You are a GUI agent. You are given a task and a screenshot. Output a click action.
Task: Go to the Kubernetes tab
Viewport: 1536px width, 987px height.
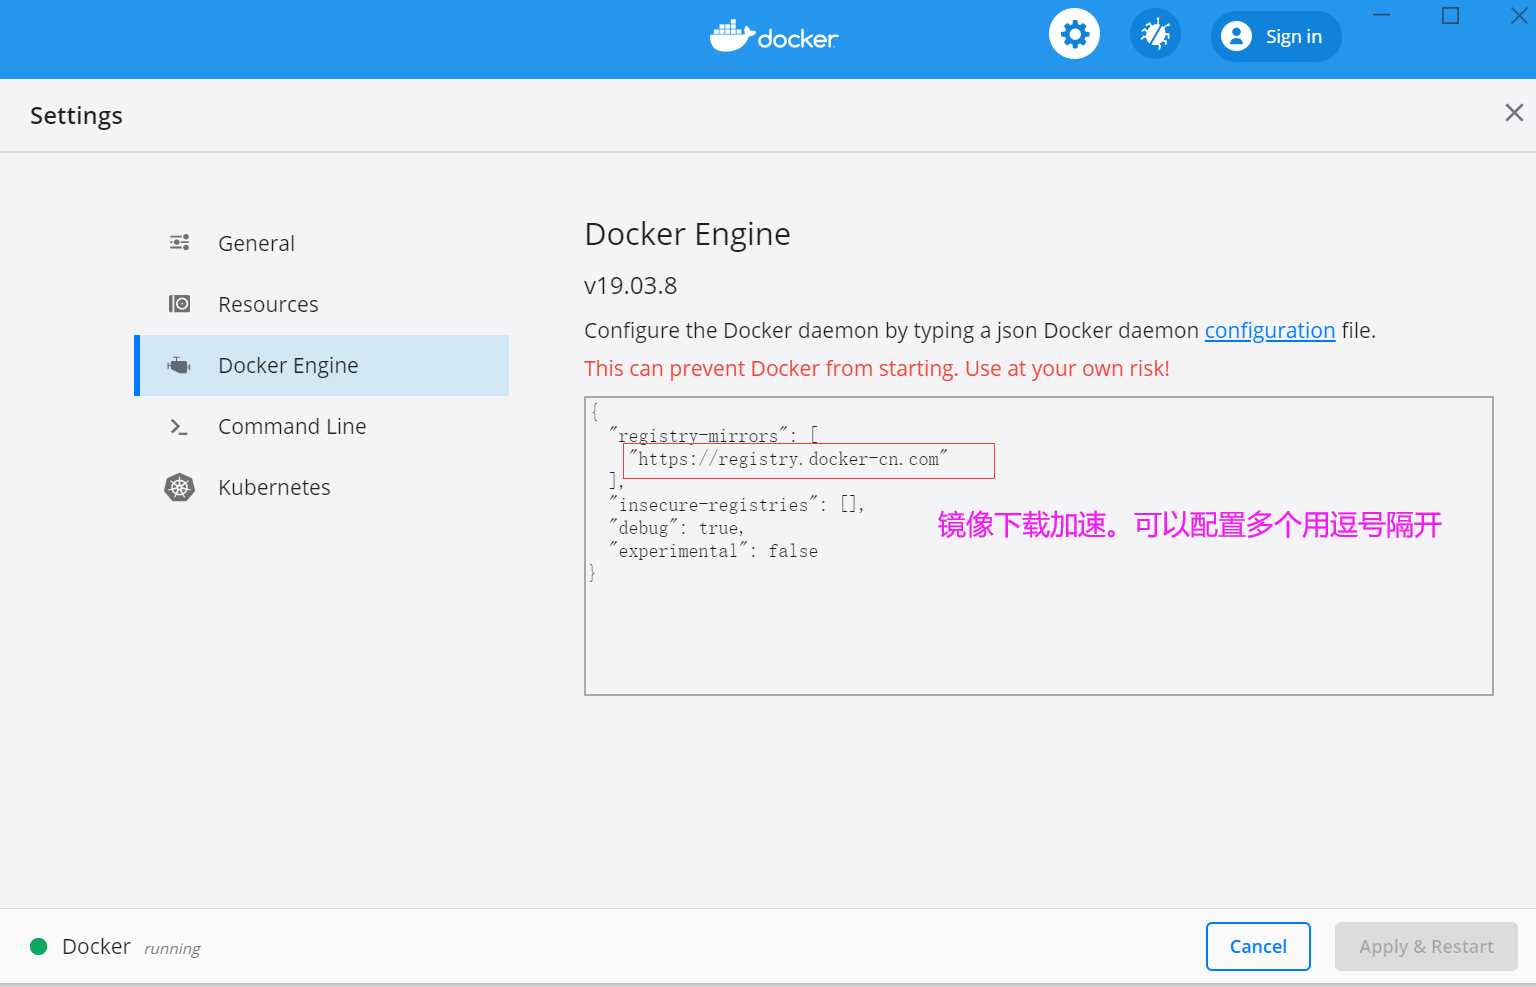click(321, 487)
